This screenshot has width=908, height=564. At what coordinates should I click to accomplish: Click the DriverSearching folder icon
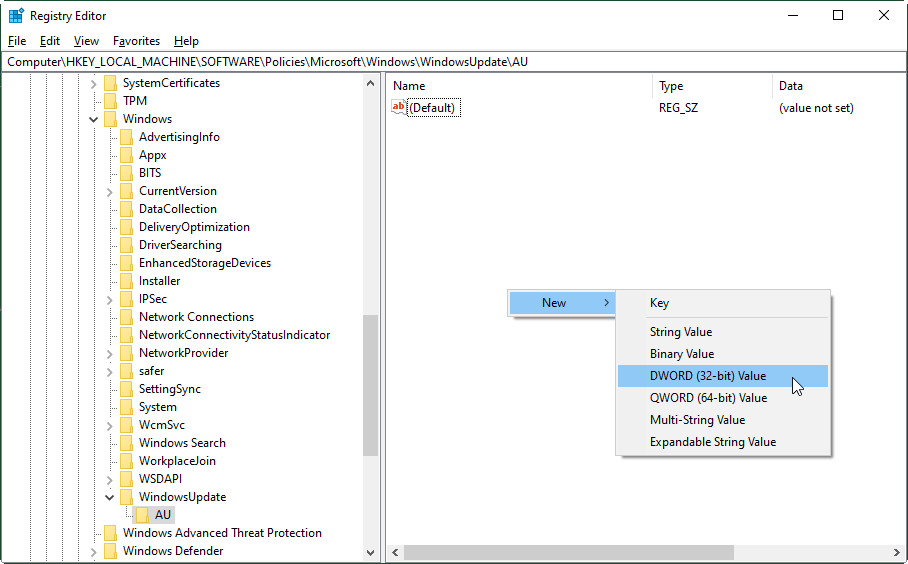(x=126, y=245)
